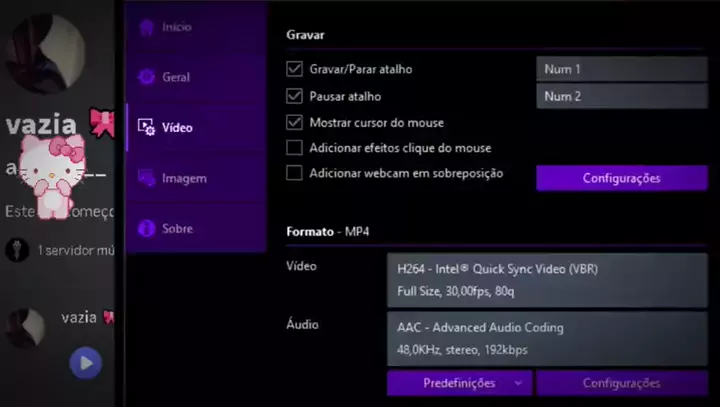Toggle the Pausar atalho checkbox
720x407 pixels.
[x=294, y=96]
